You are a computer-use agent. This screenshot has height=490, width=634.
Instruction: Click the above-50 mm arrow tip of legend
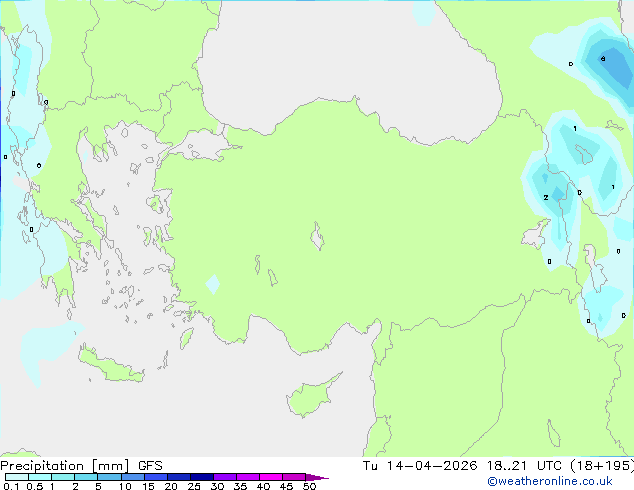tap(317, 477)
